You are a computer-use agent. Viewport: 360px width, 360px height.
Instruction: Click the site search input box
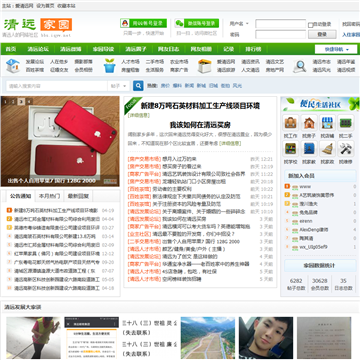click(57, 86)
